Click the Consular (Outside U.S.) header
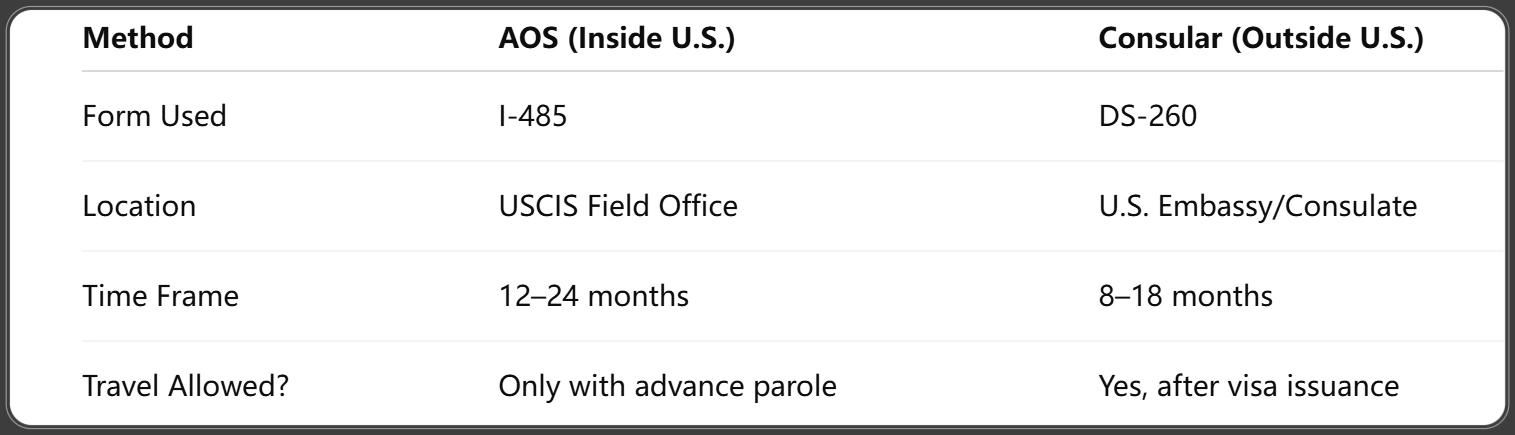 pos(1261,40)
